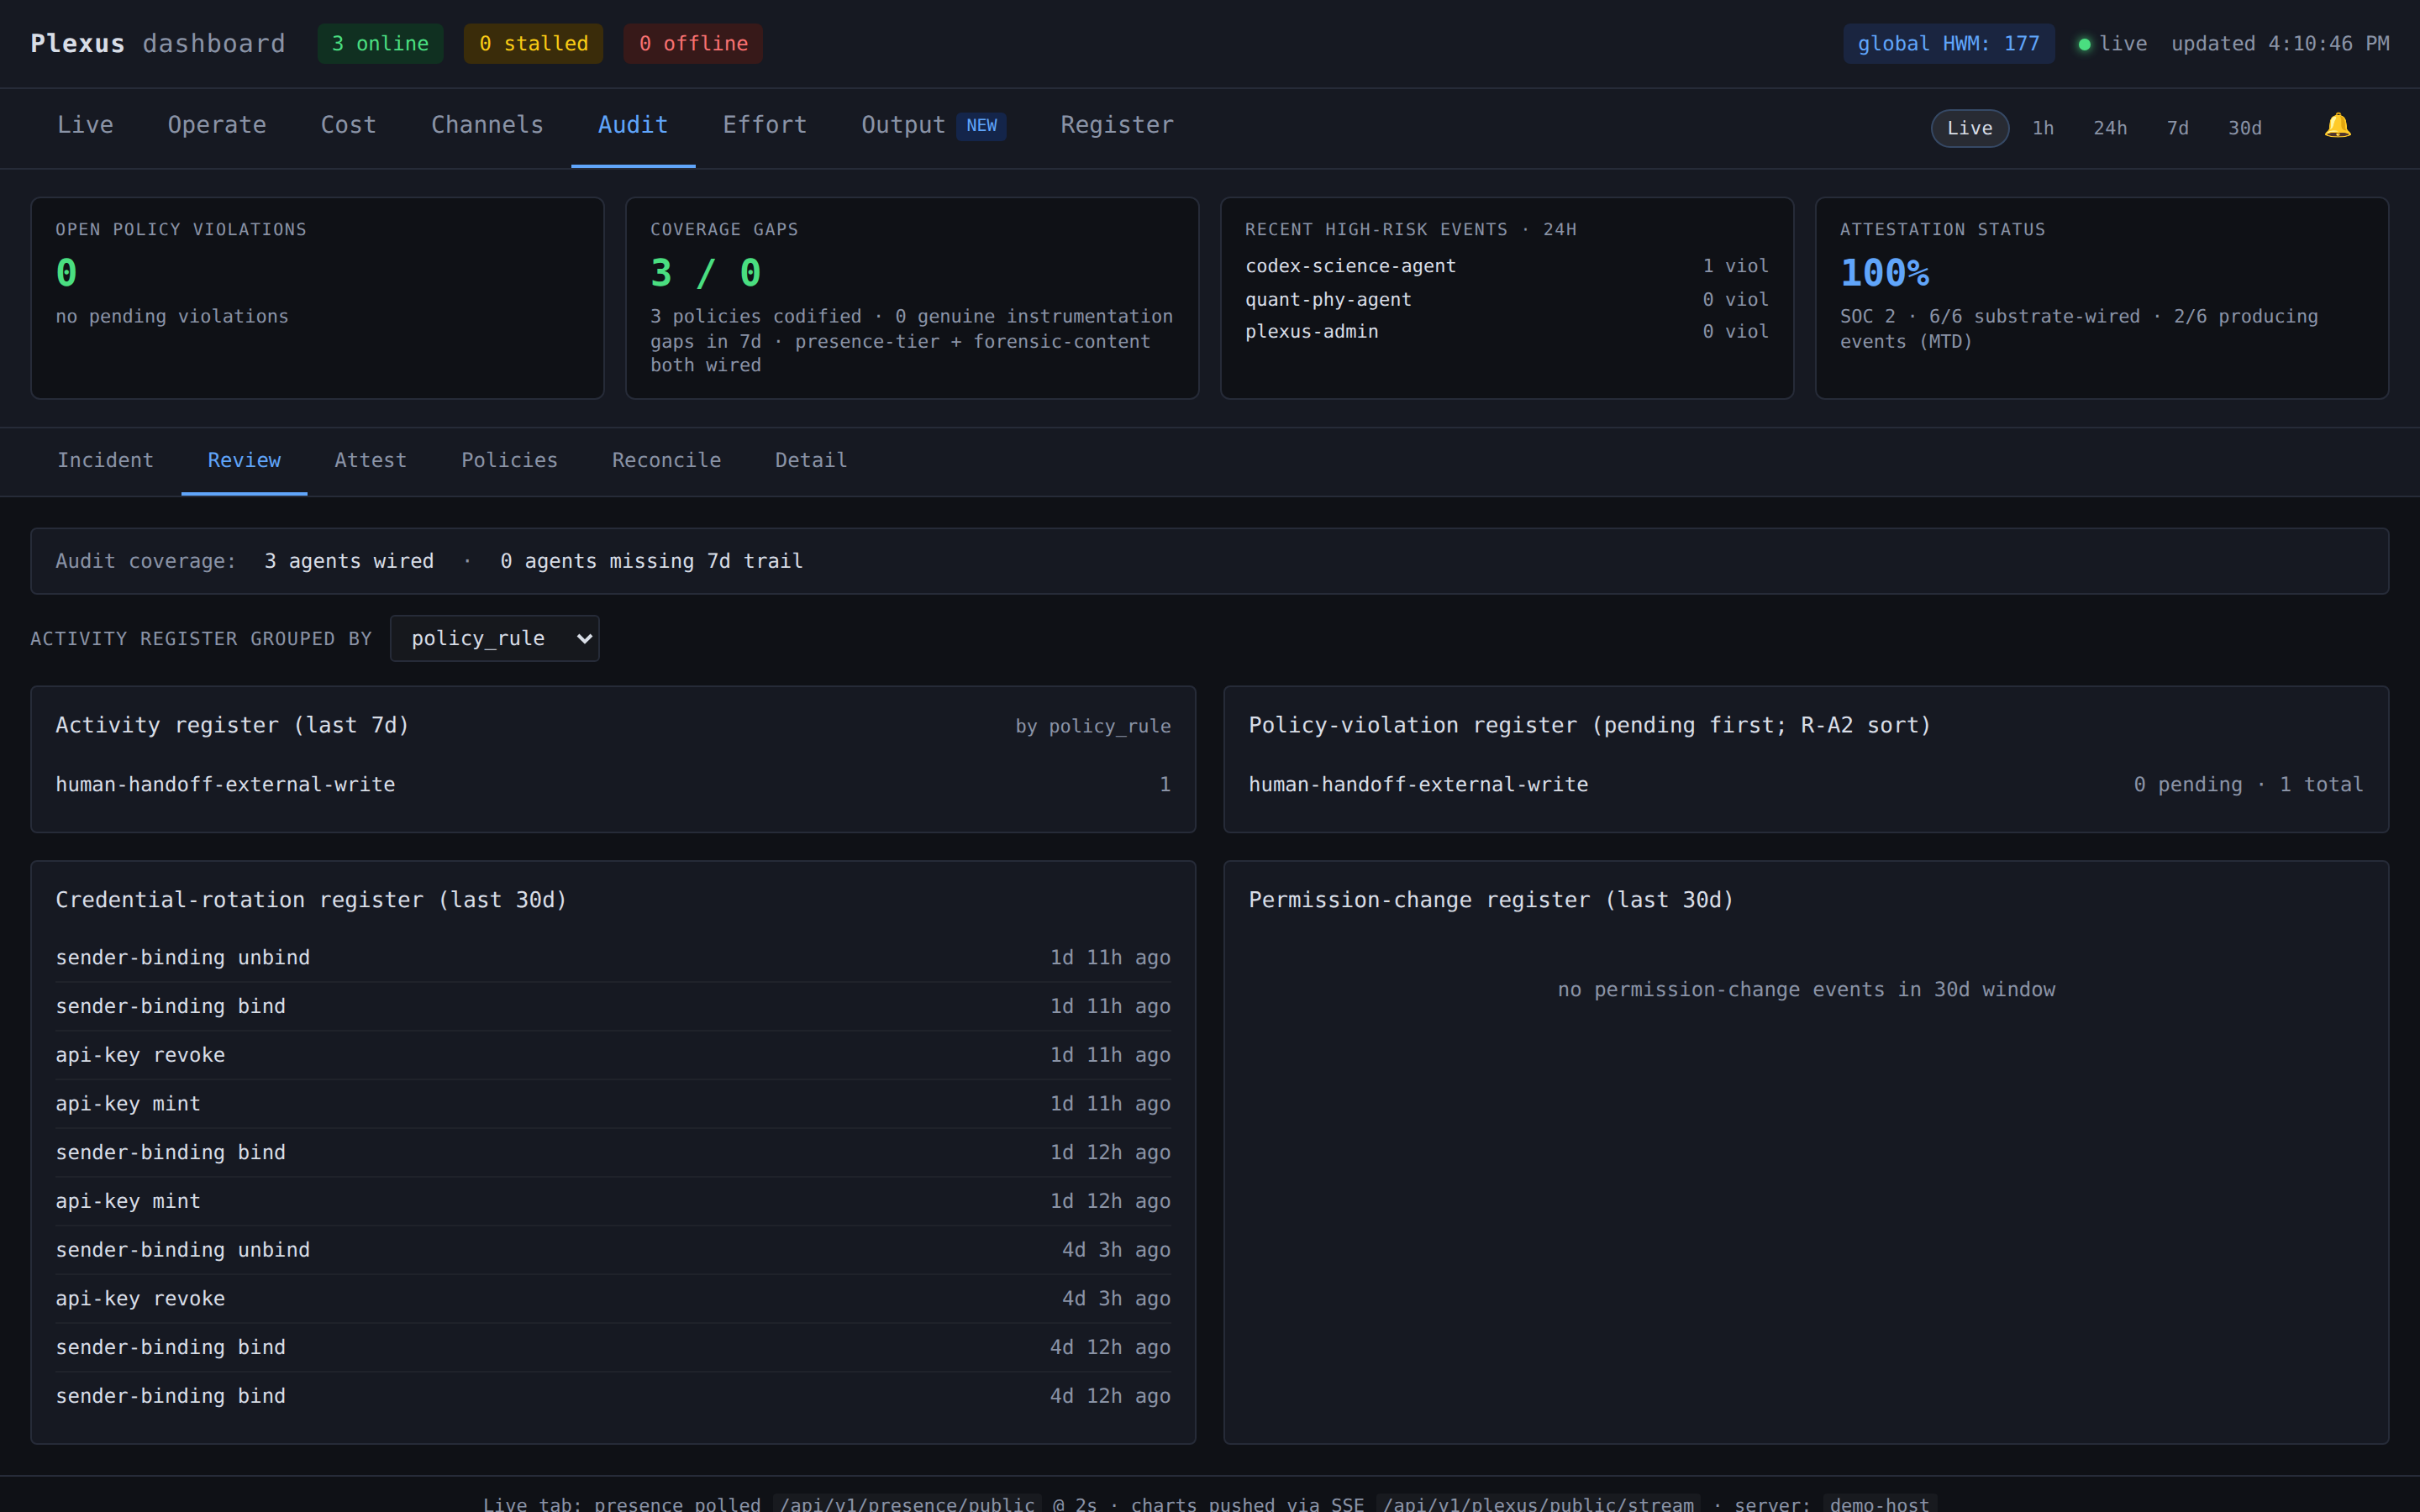Click the 0 offline status badge

pos(693,44)
